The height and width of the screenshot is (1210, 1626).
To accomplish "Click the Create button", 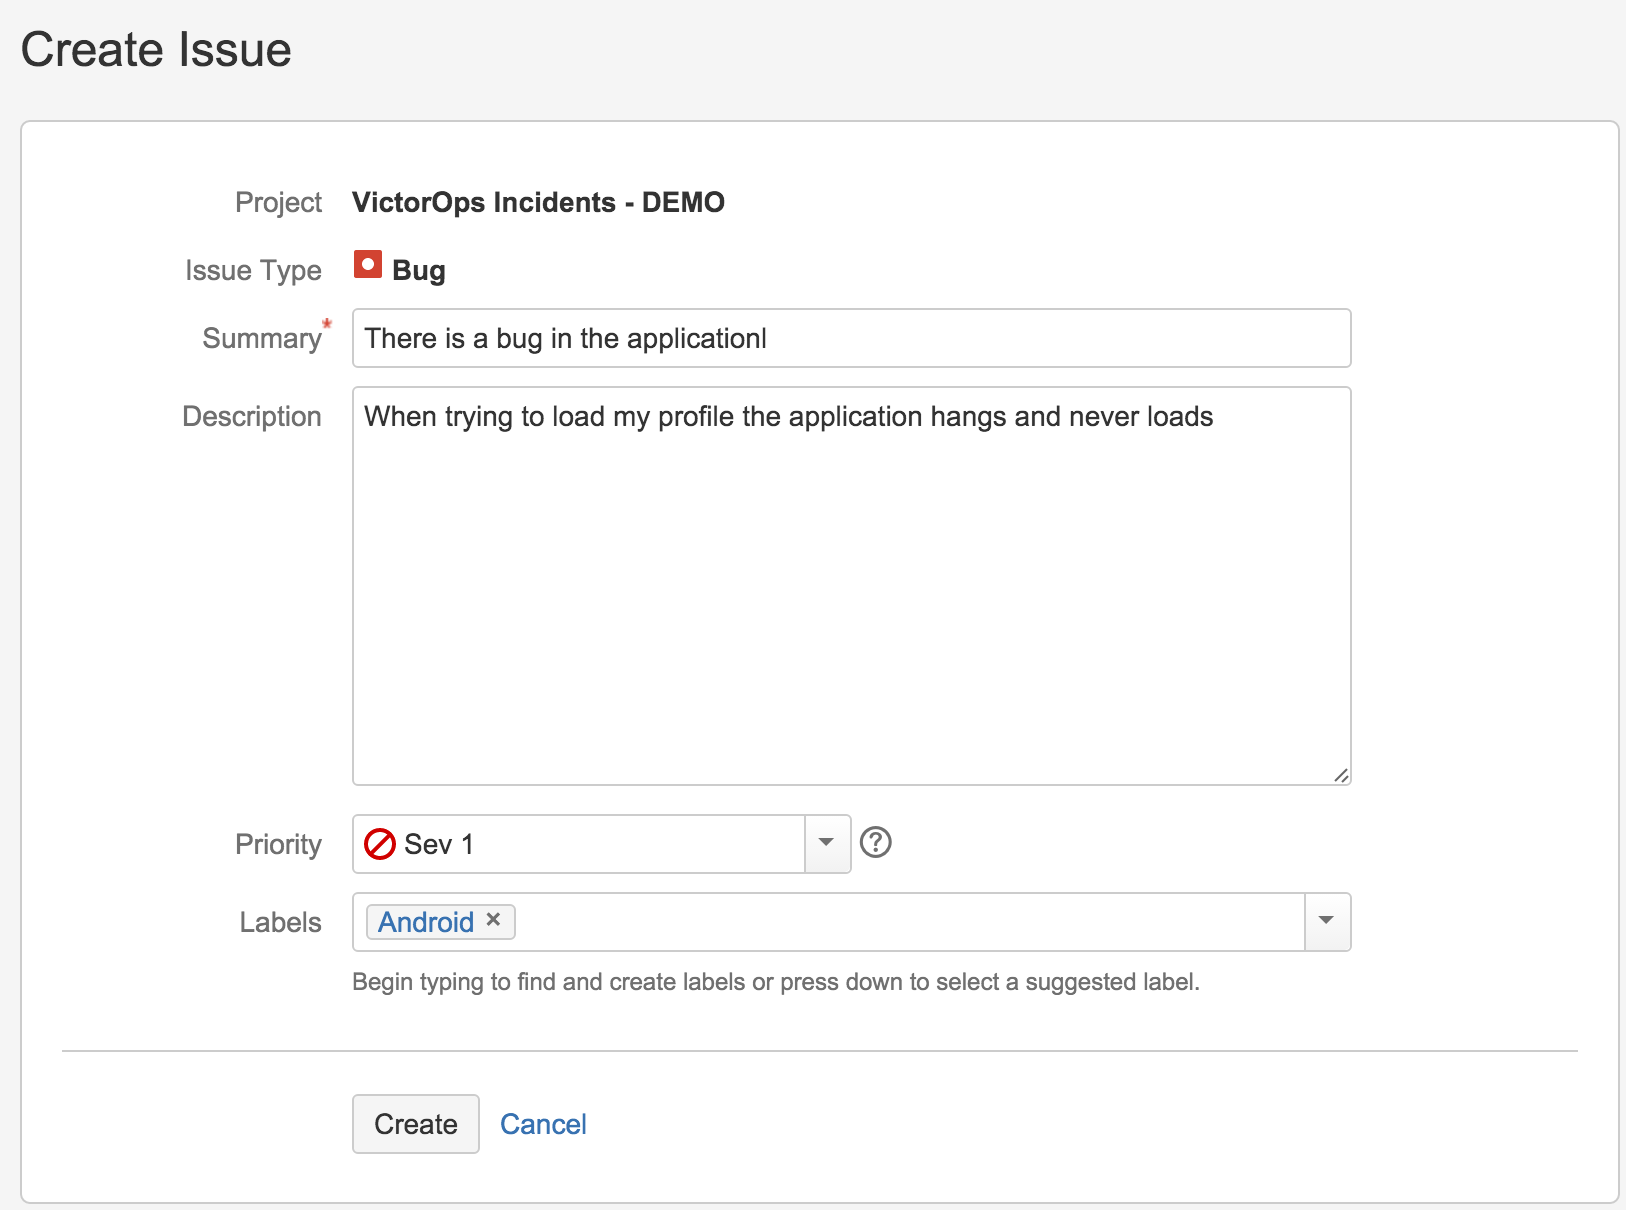I will tap(416, 1124).
